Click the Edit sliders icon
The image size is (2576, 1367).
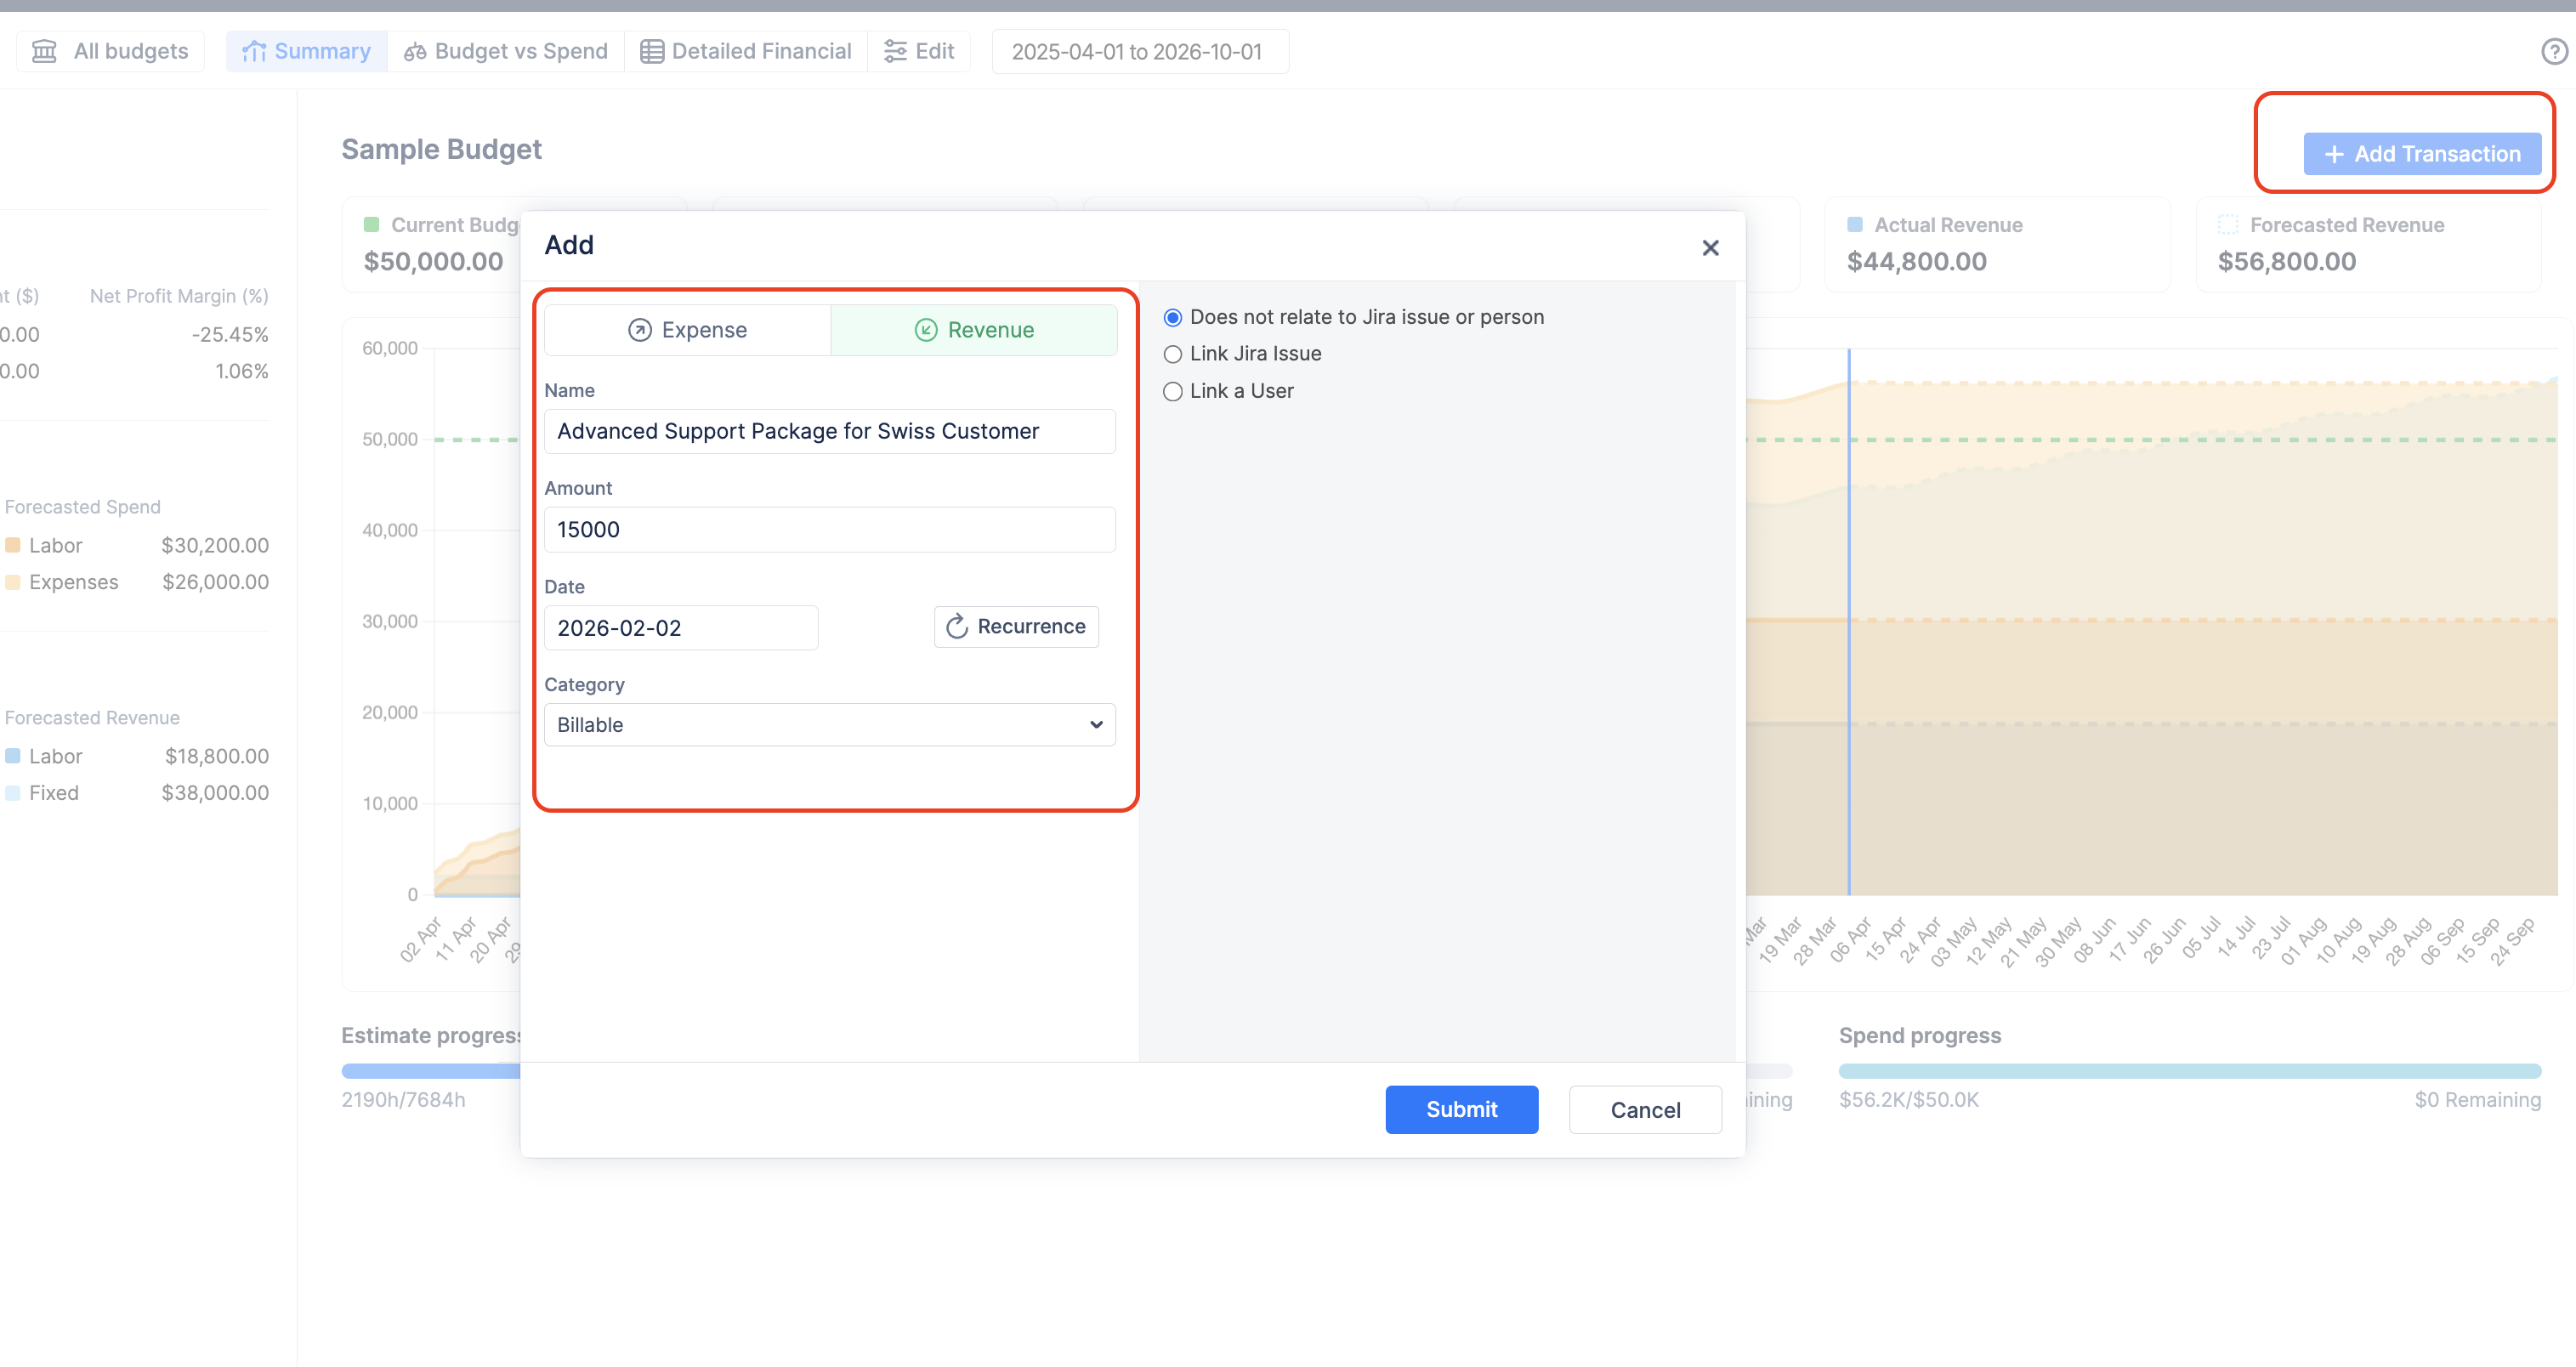click(895, 51)
